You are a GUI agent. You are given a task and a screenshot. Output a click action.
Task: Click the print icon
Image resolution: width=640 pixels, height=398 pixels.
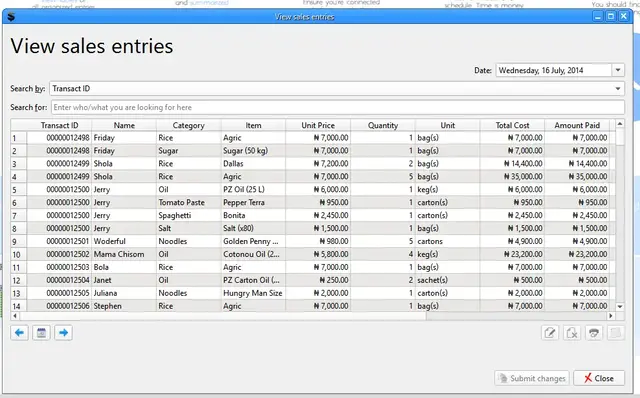point(594,333)
